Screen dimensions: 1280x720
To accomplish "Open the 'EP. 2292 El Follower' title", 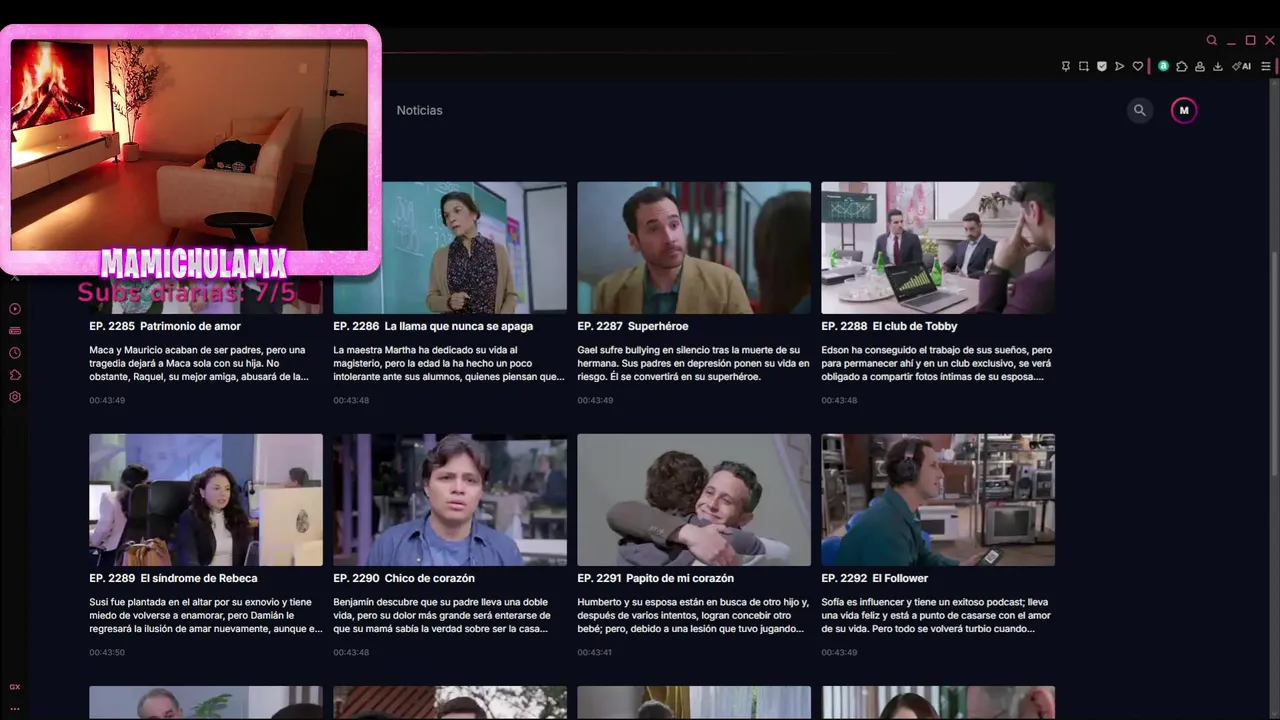I will tap(875, 578).
